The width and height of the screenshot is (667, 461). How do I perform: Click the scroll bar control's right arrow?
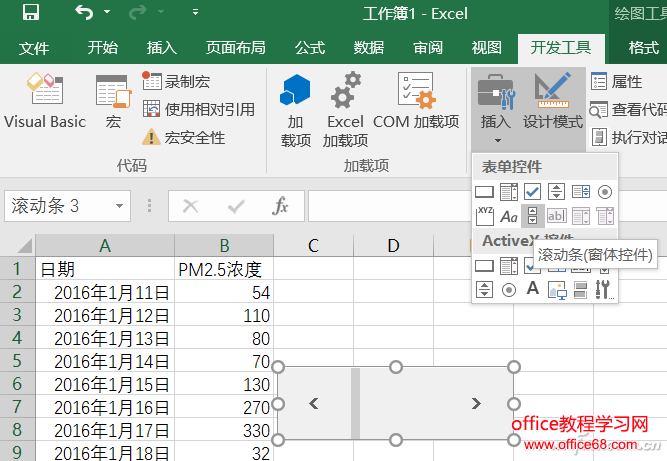coord(476,404)
